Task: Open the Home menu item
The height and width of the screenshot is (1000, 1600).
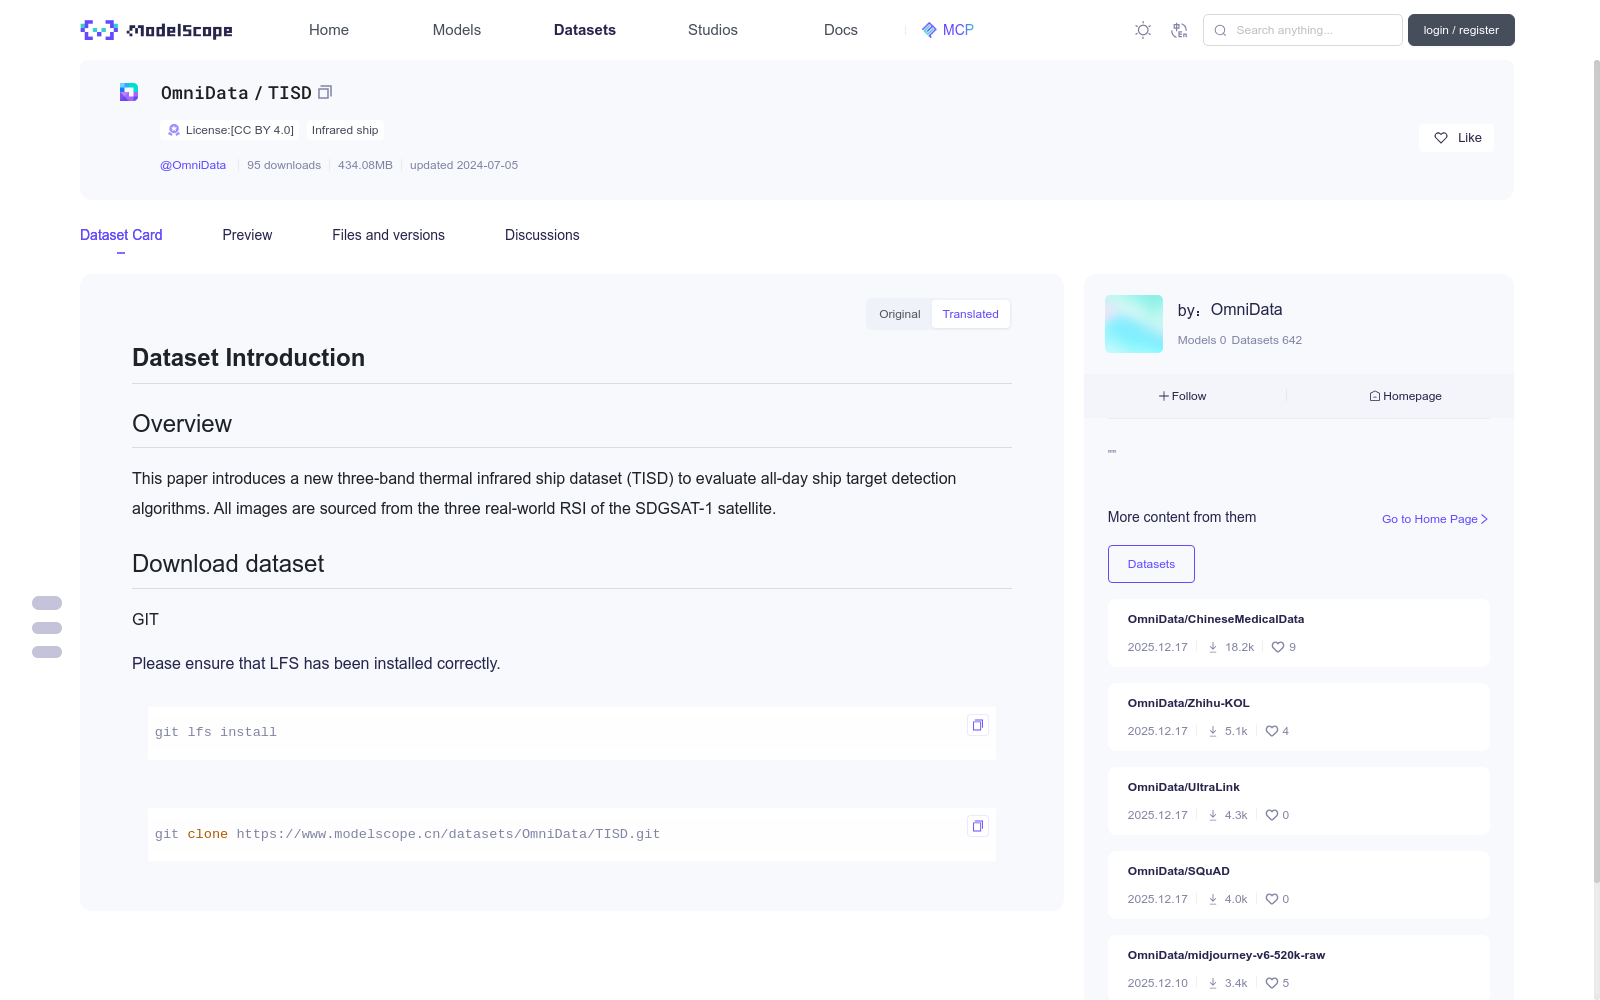Action: click(329, 30)
